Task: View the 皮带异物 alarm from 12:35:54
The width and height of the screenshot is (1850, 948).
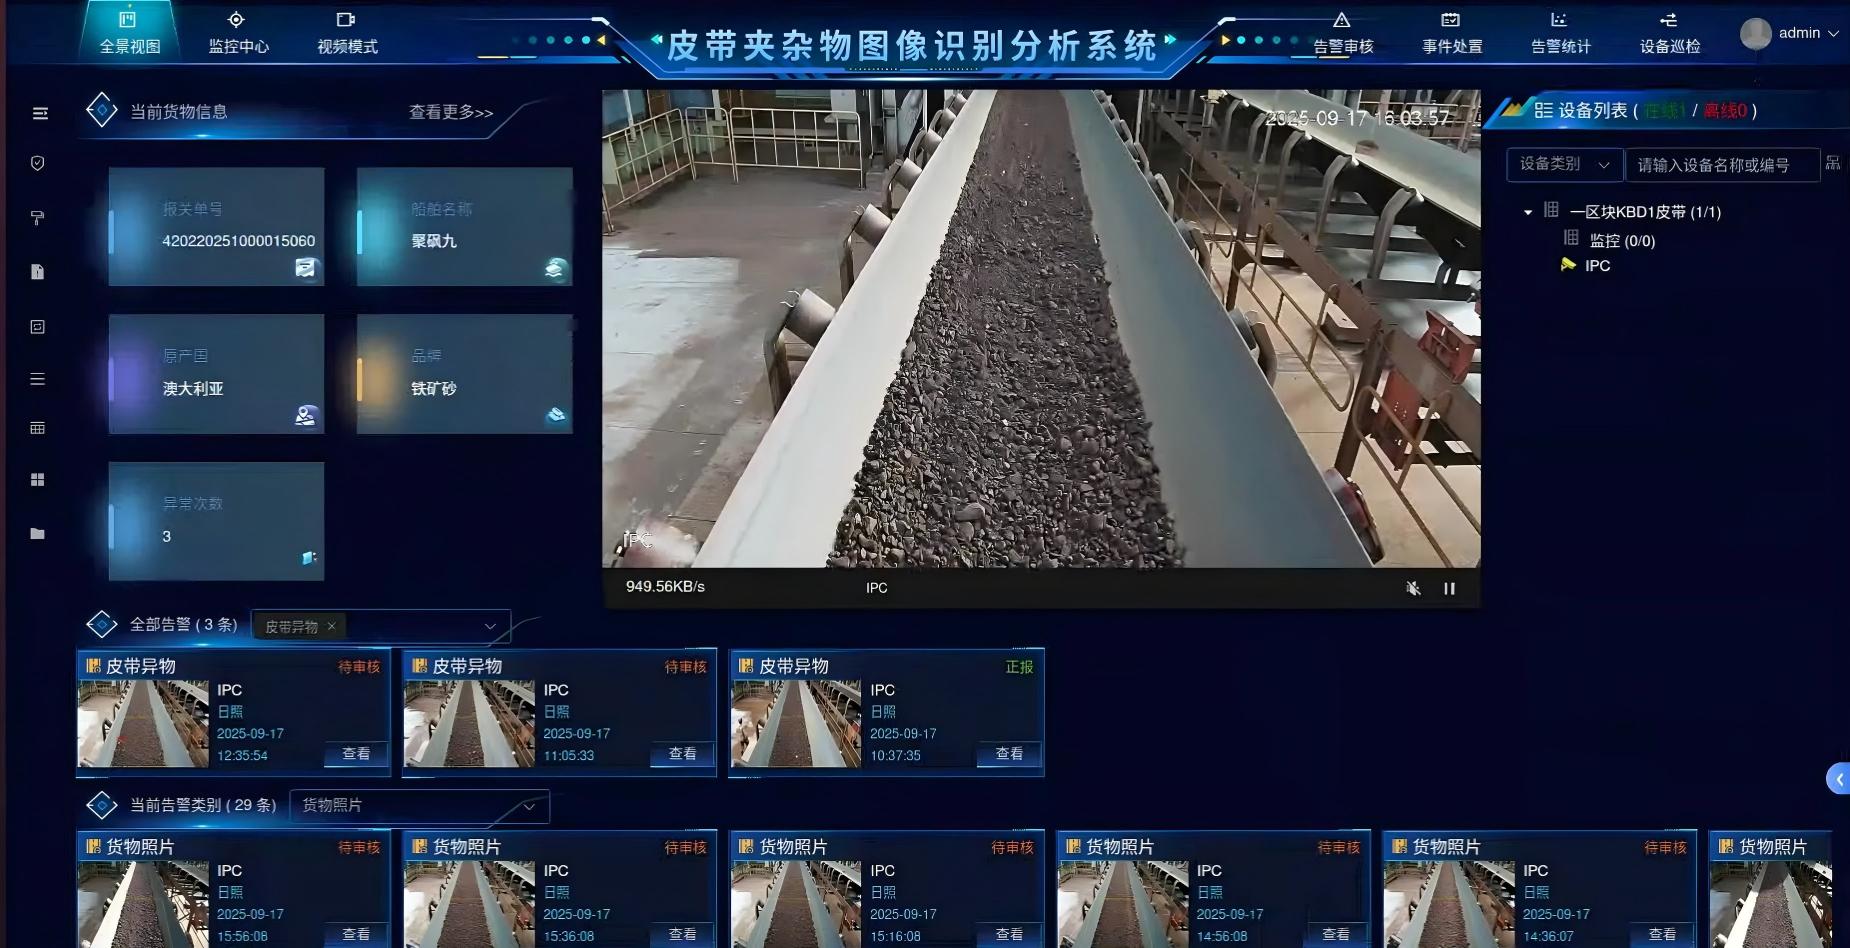Action: coord(356,754)
